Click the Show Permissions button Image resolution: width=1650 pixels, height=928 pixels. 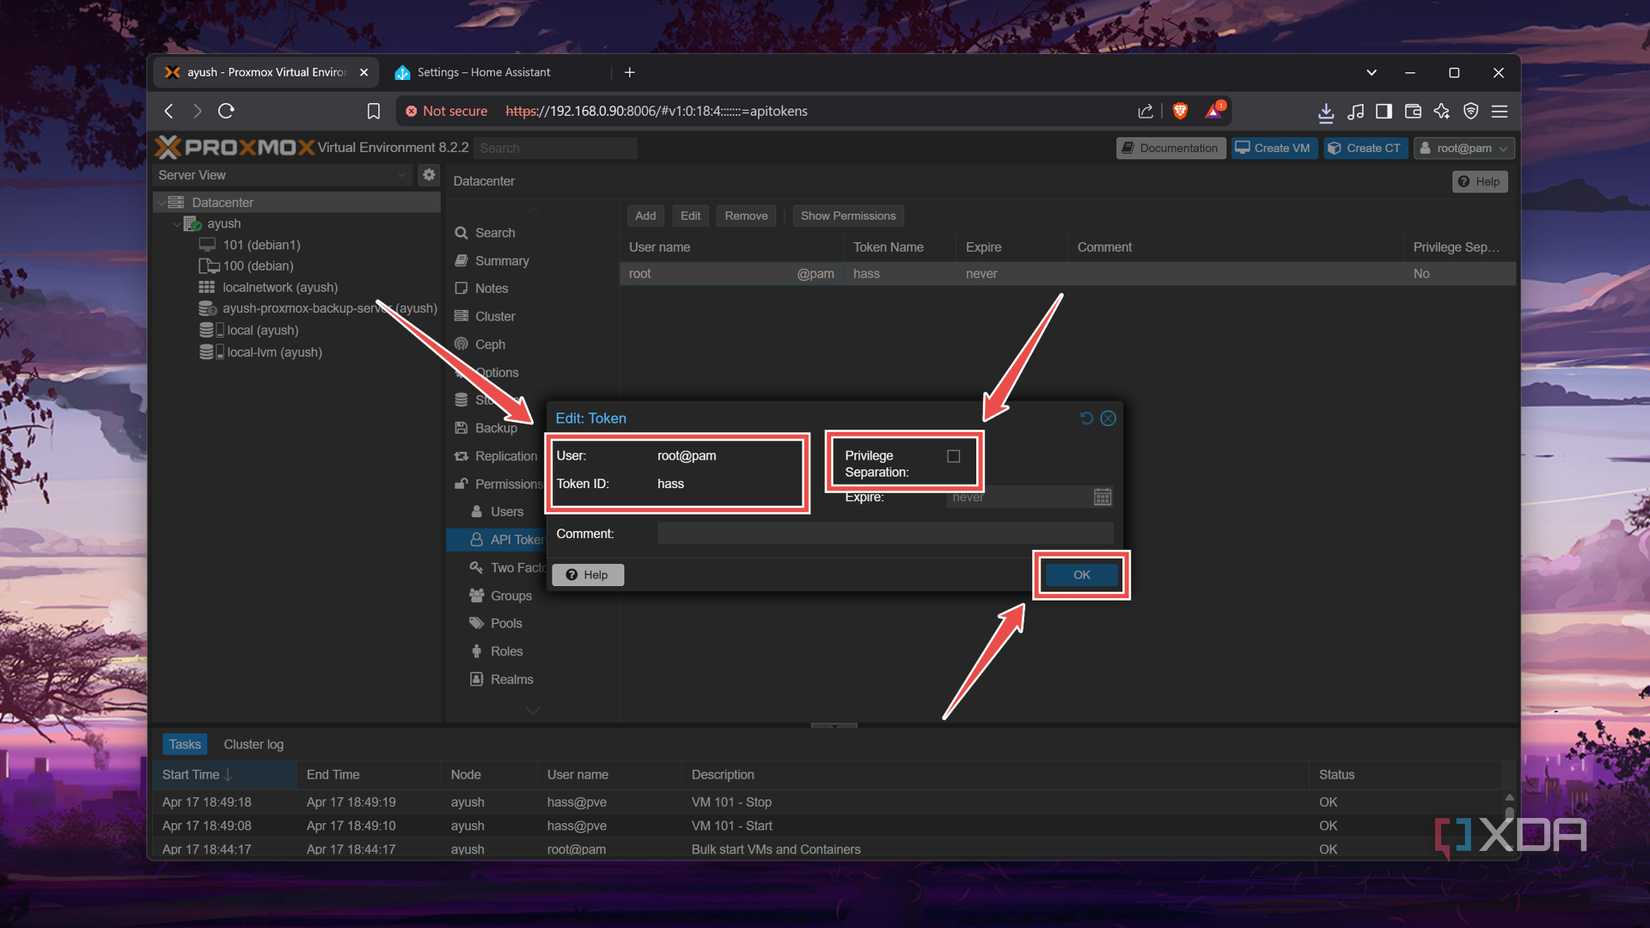coord(847,215)
